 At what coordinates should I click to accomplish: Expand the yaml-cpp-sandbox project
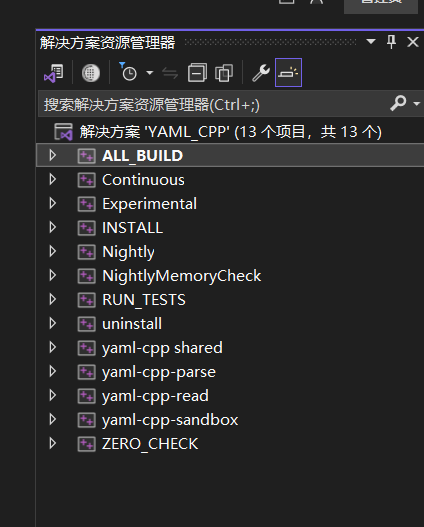click(x=52, y=419)
